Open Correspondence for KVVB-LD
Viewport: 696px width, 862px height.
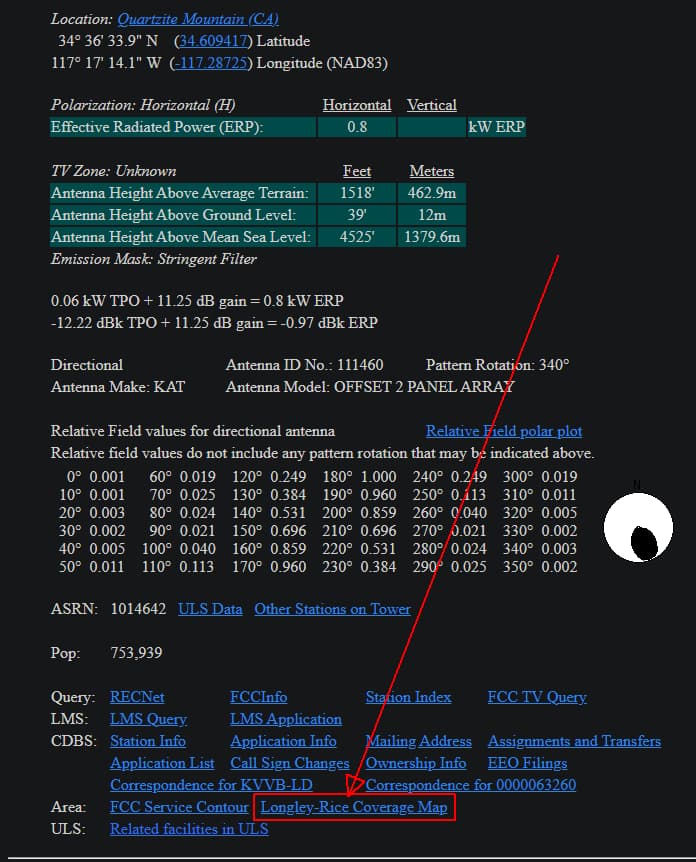pos(211,785)
